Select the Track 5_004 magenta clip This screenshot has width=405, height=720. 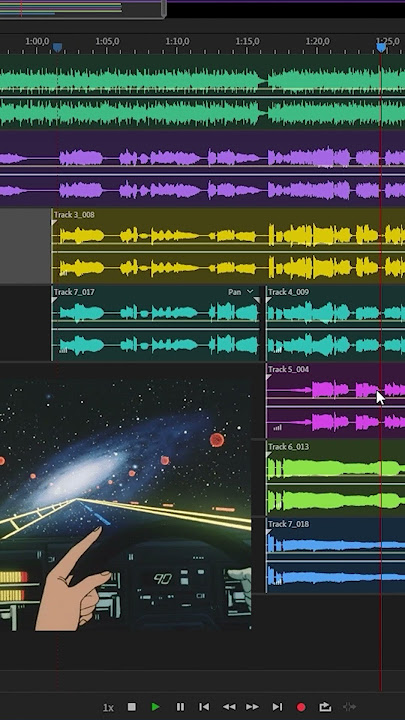(336, 400)
